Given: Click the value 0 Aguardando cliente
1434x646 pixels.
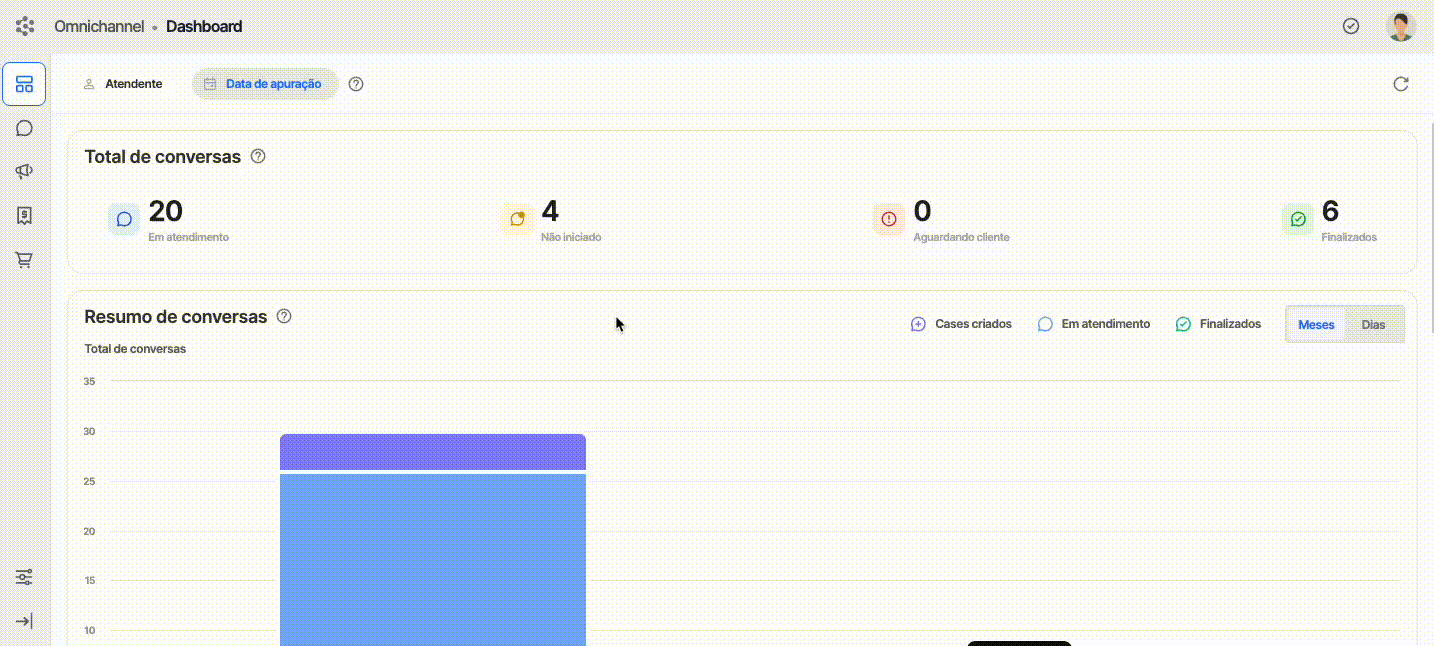Looking at the screenshot, I should 922,211.
